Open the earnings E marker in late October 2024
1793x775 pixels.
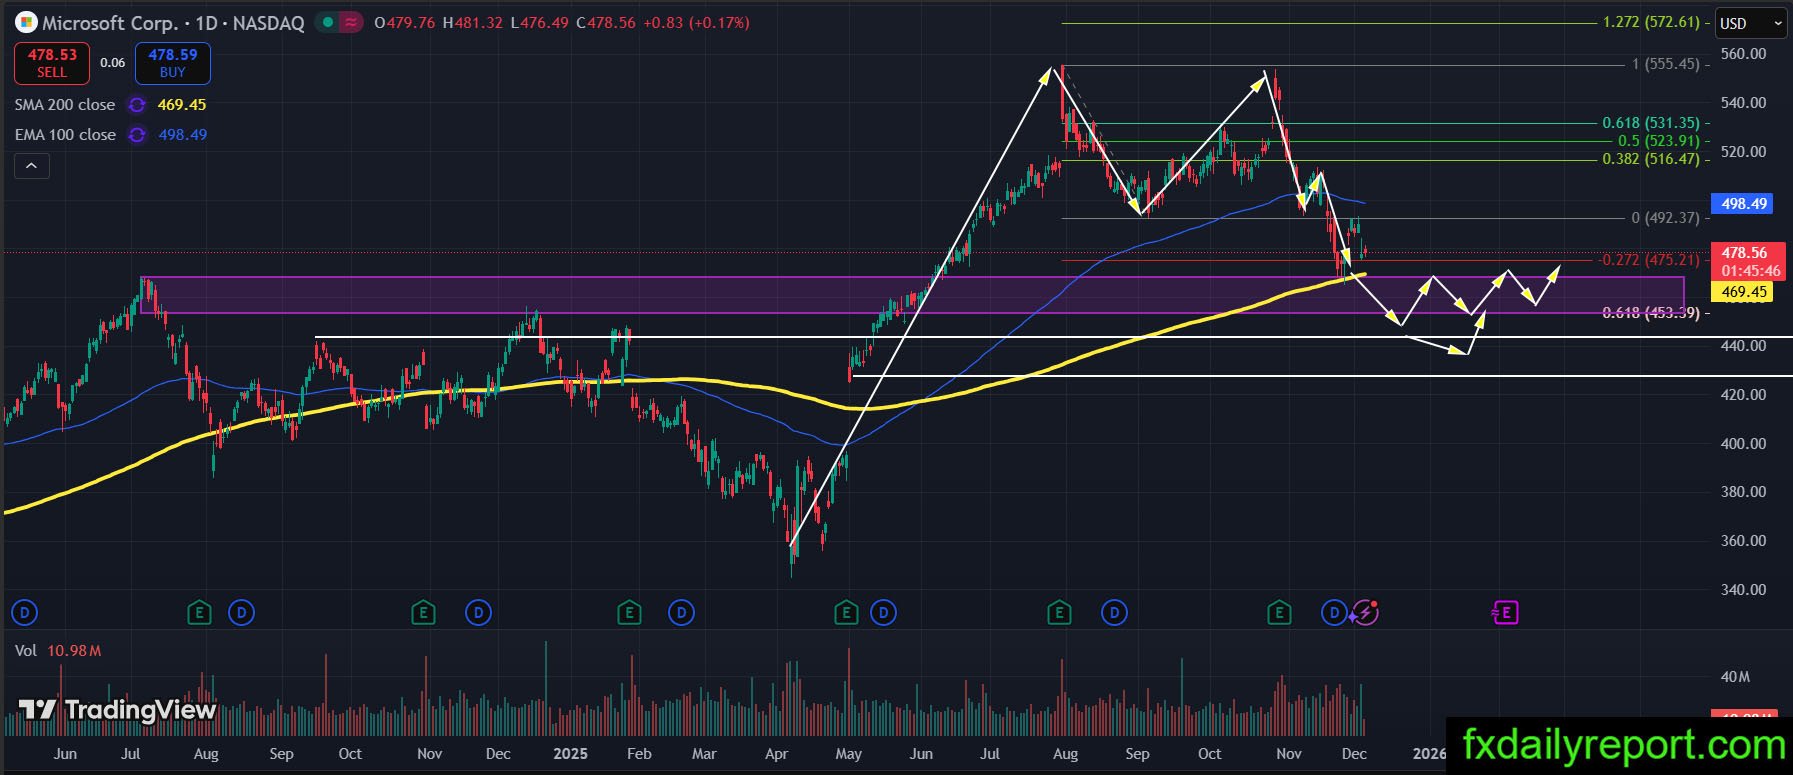[x=423, y=612]
